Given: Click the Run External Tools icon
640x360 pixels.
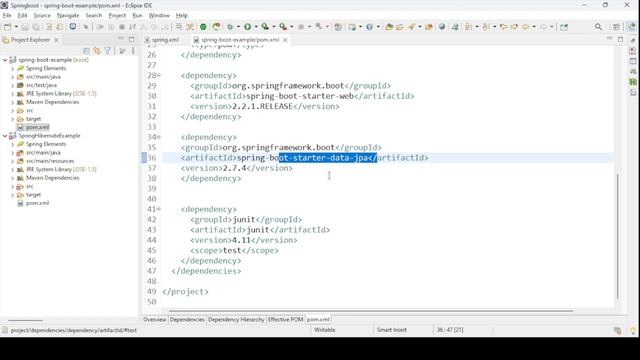Looking at the screenshot, I should tap(283, 27).
